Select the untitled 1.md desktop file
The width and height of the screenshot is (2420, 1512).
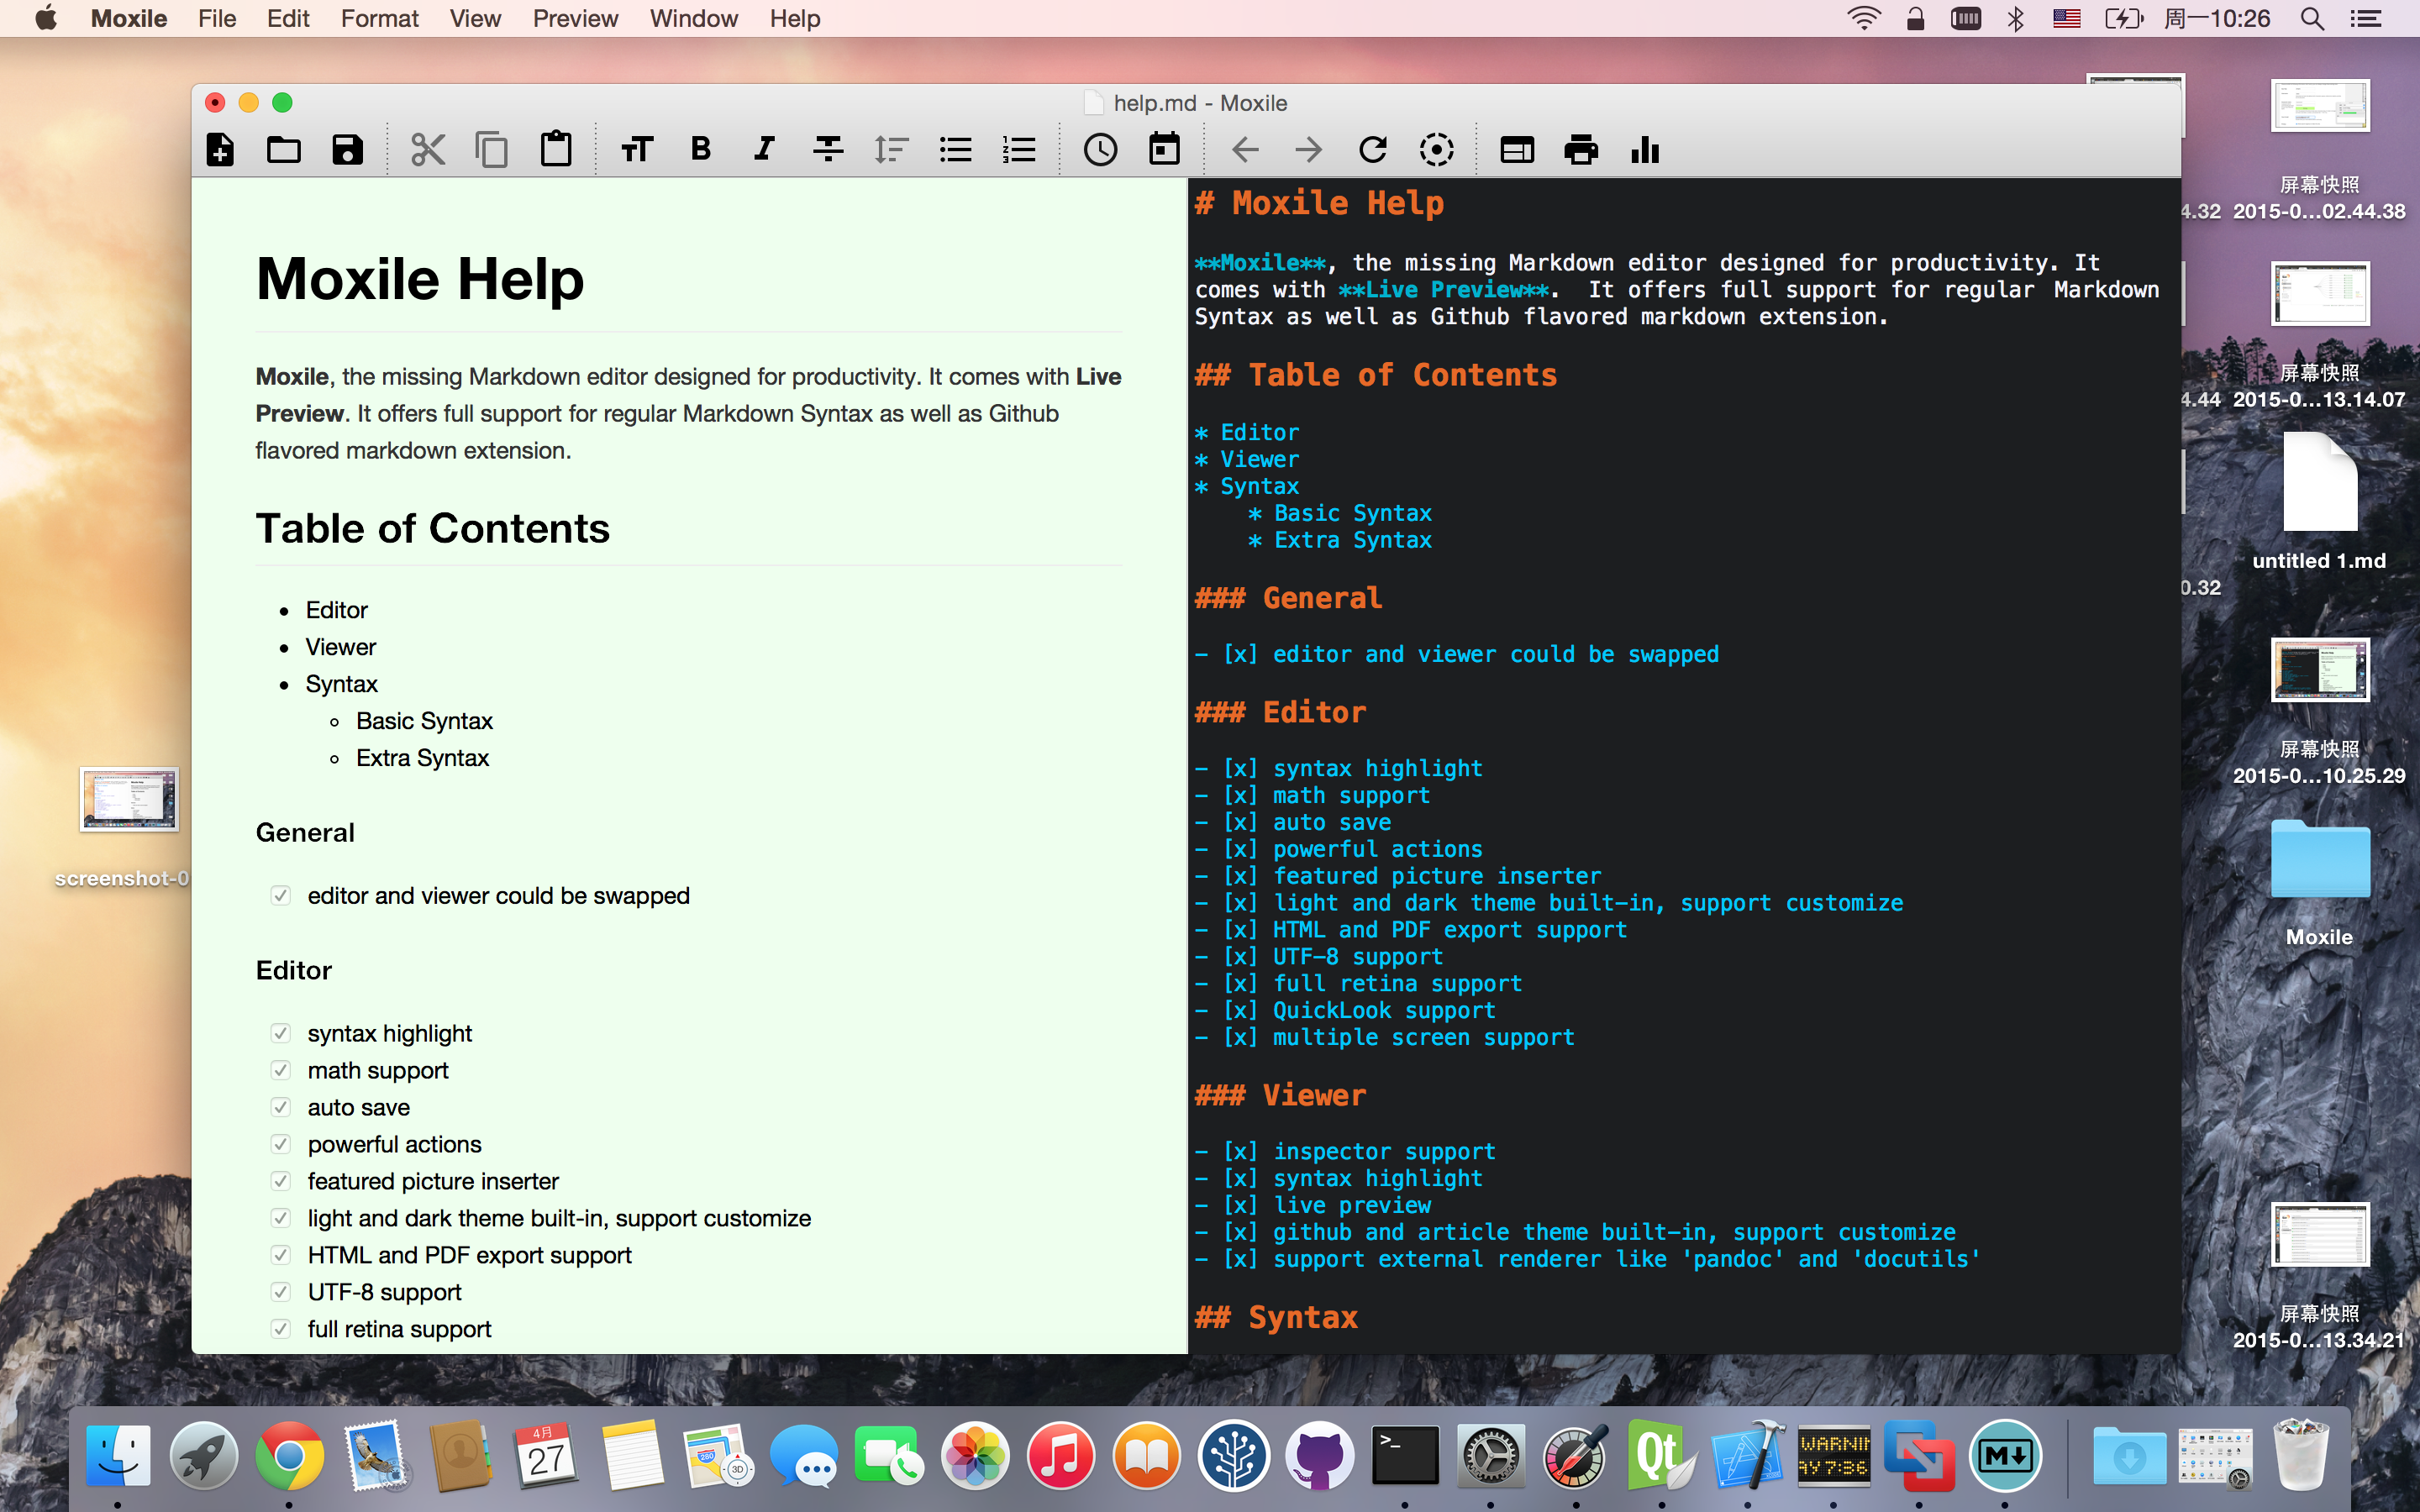click(2319, 500)
